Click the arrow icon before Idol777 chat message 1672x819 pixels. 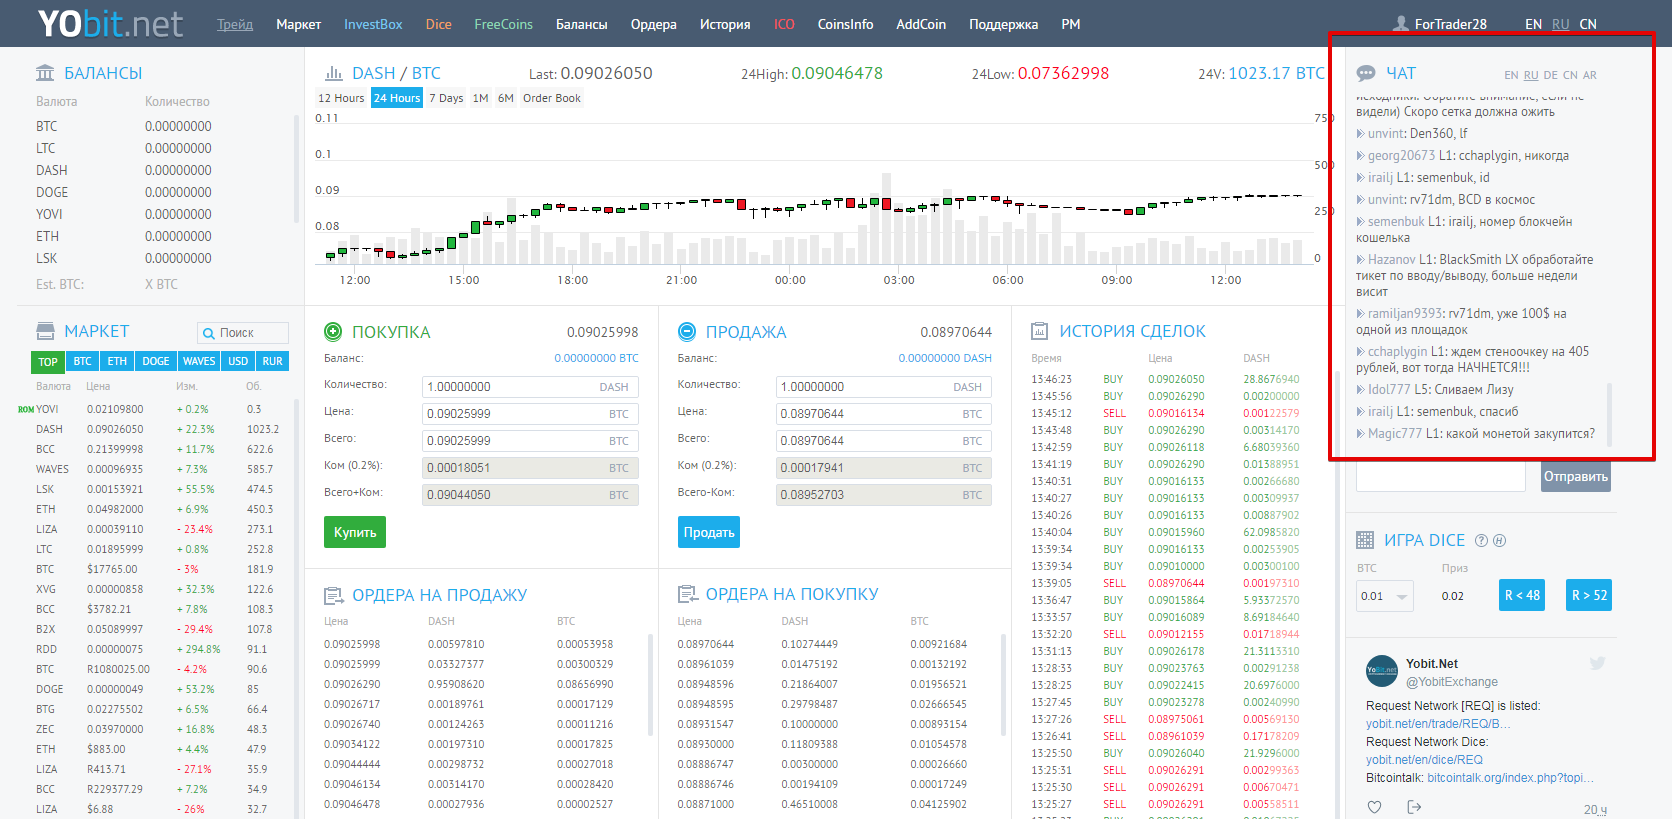[1360, 389]
